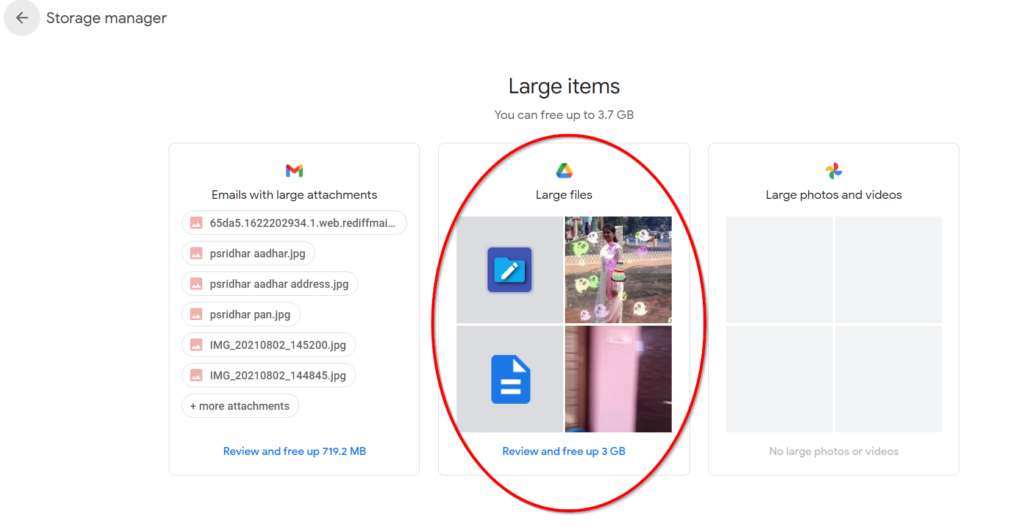
Task: Click image icon beside 65da5 rediffmail attachment
Action: tap(196, 223)
